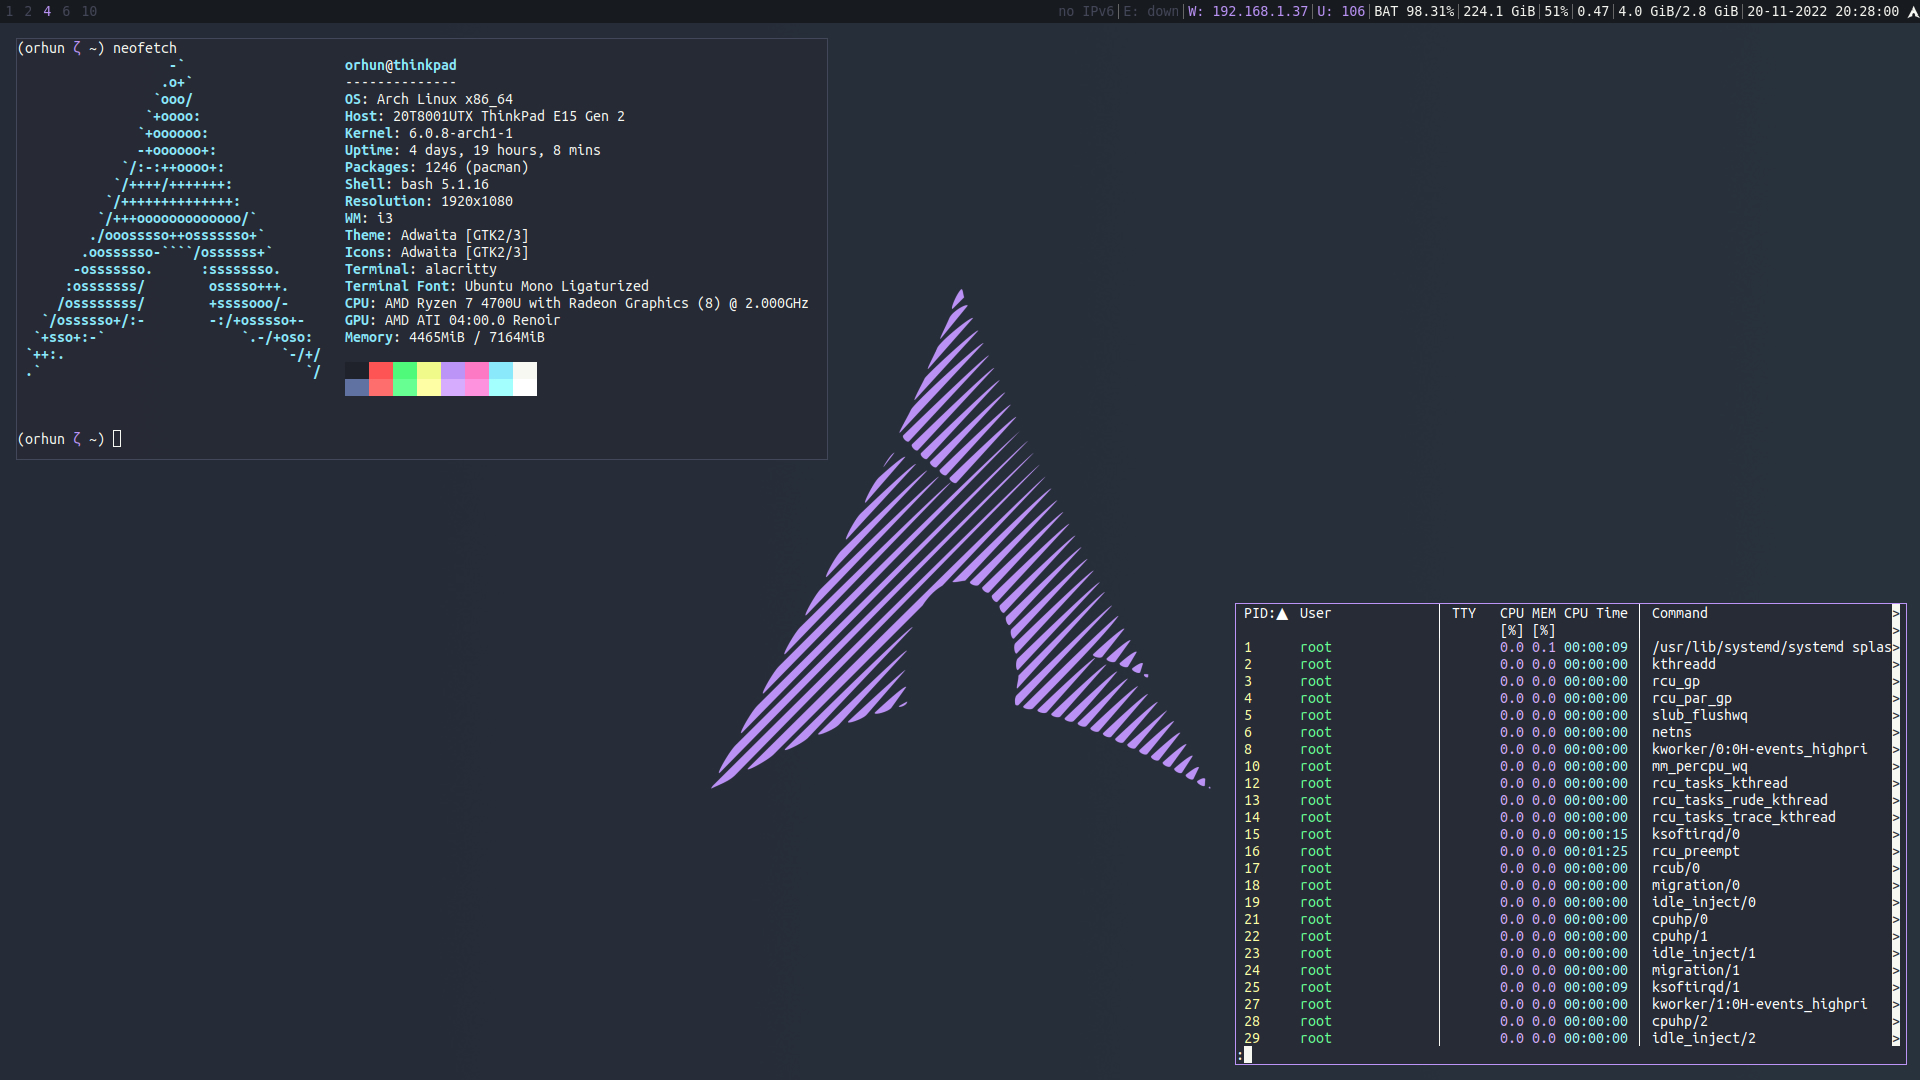Click the 'E: down' ethernet status
Screen dimensions: 1920x1080
[1151, 12]
